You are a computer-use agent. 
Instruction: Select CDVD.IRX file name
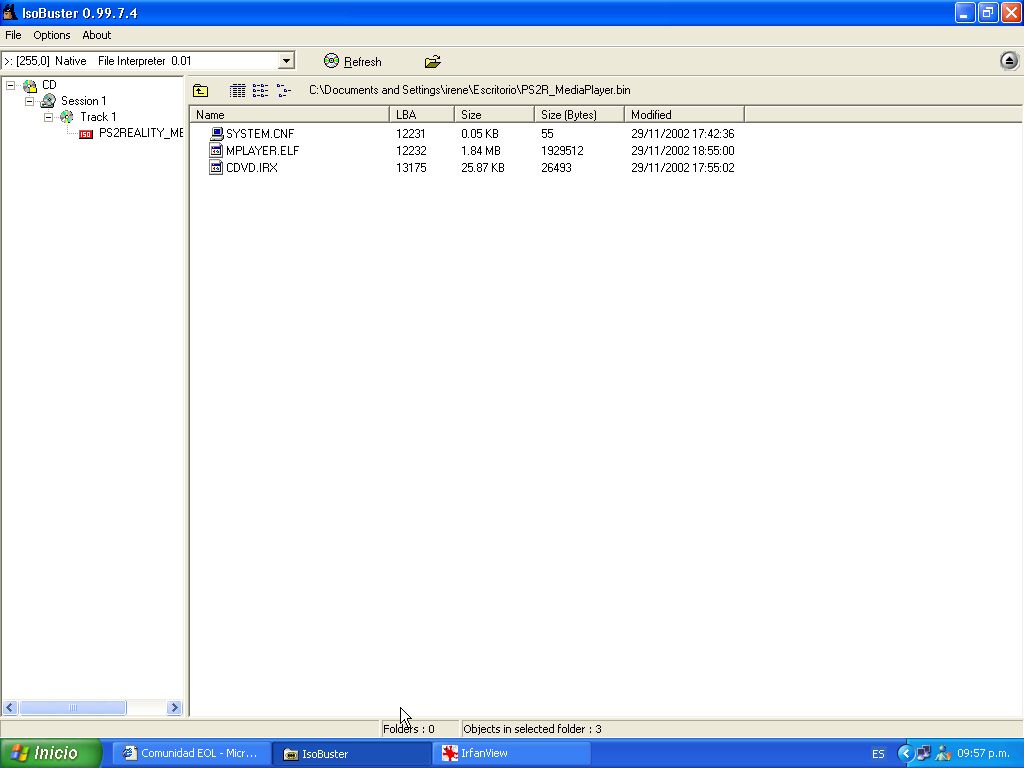click(x=251, y=168)
